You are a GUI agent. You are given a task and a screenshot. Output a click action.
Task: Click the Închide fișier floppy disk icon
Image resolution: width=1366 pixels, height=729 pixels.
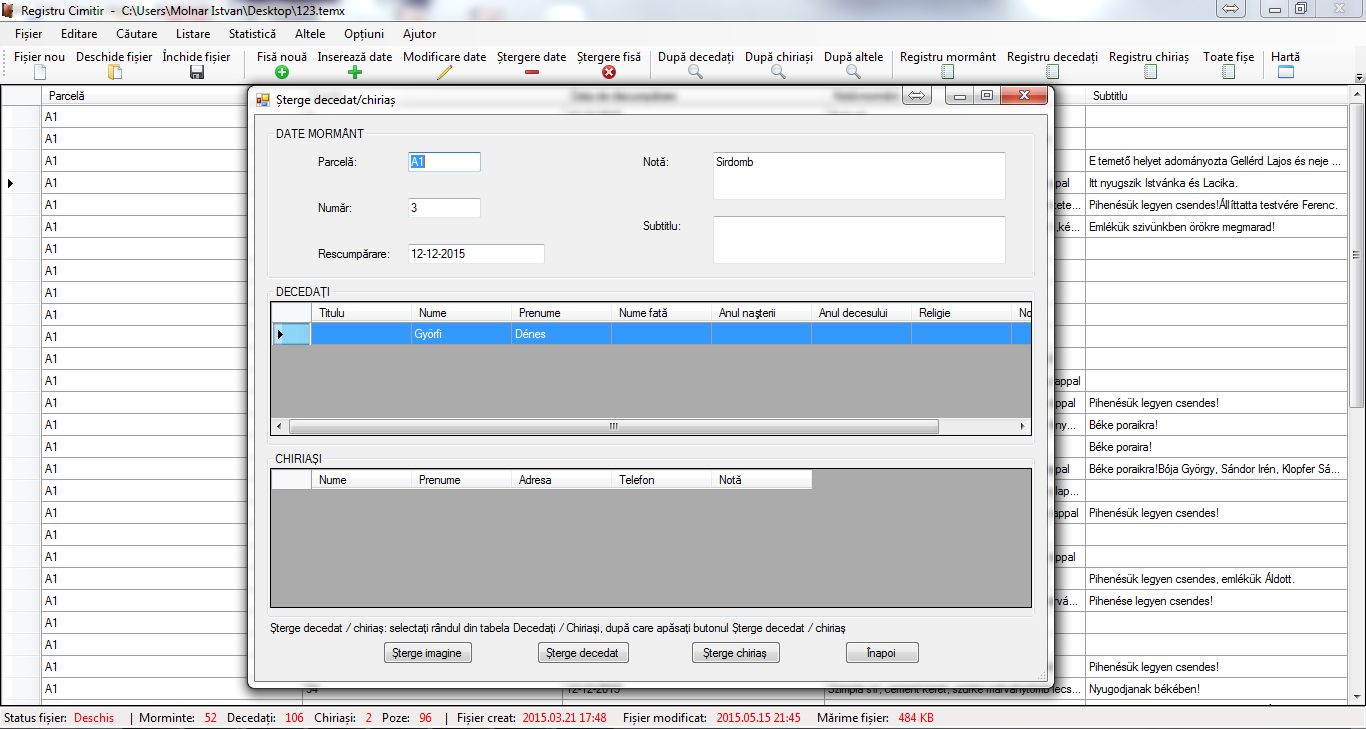196,72
